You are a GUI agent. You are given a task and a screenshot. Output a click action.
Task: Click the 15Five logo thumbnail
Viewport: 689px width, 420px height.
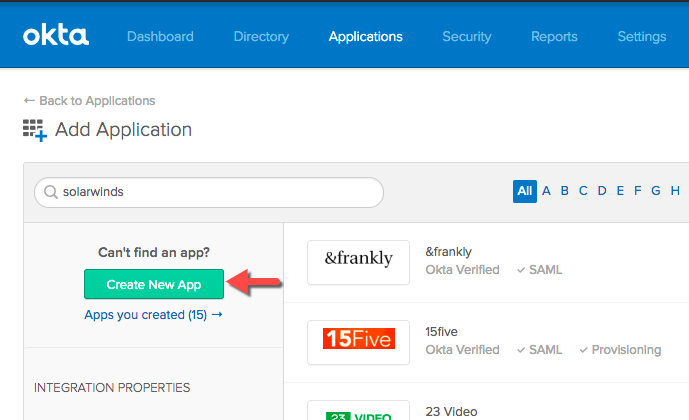click(x=359, y=342)
